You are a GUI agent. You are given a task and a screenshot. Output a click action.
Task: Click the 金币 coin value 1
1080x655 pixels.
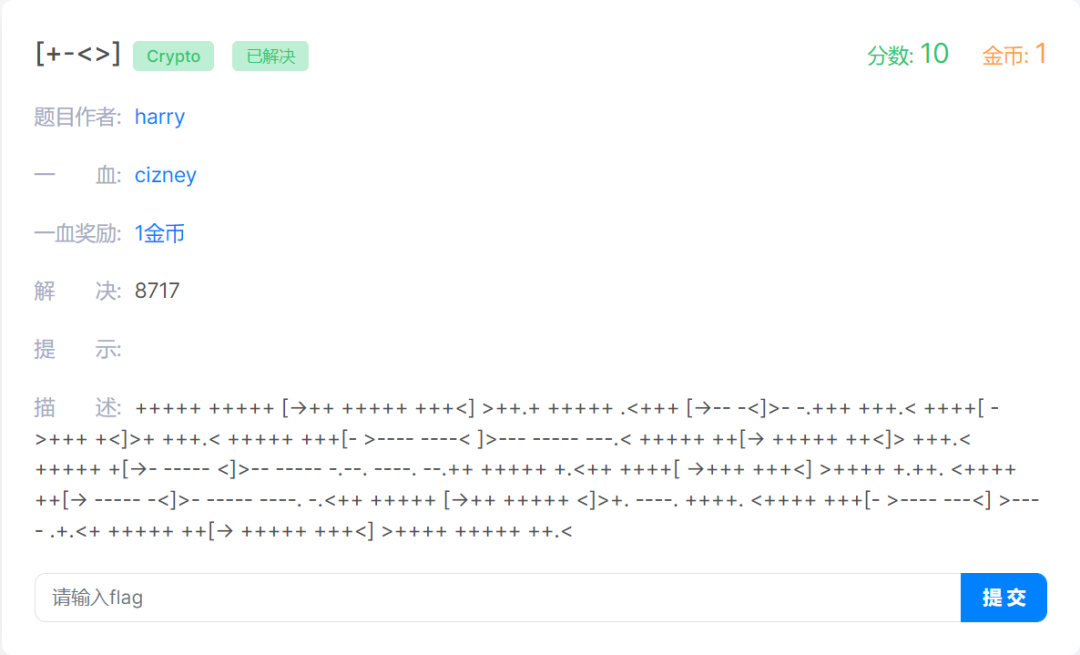tap(1041, 54)
